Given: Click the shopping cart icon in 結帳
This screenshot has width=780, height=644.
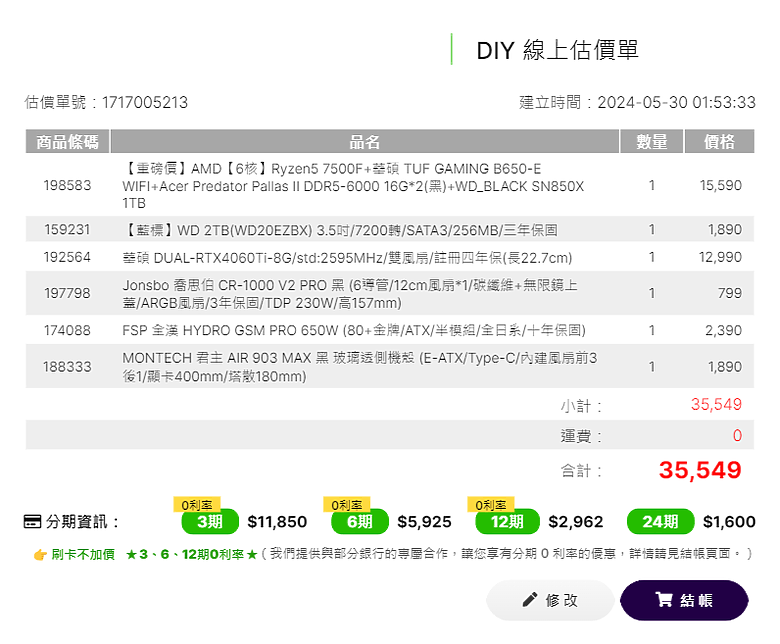Looking at the screenshot, I should point(664,599).
